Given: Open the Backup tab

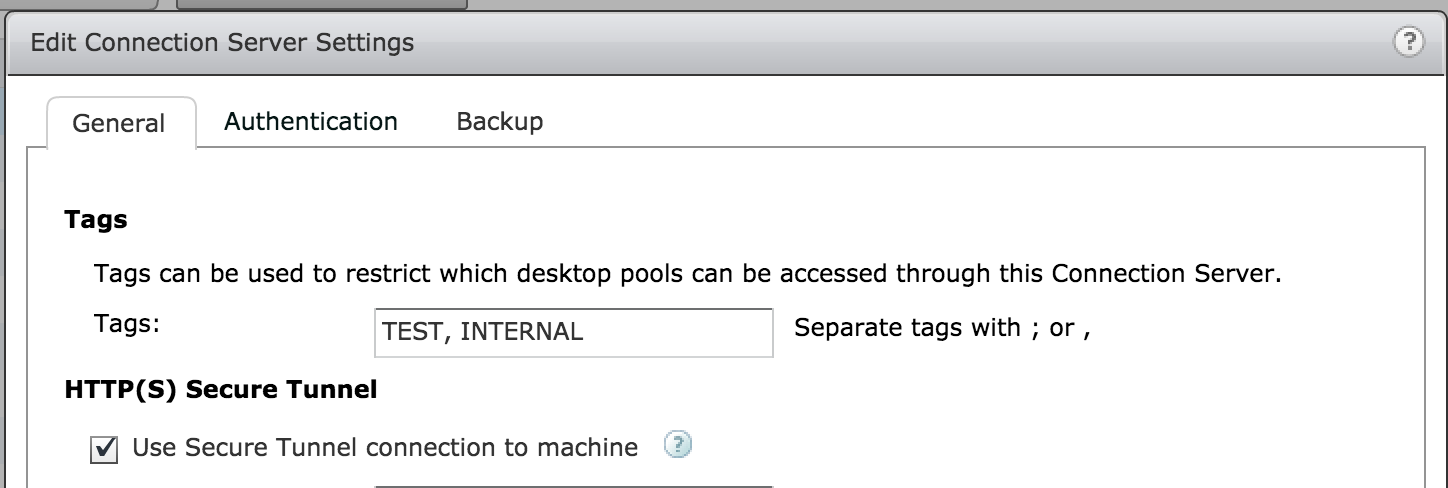Looking at the screenshot, I should (499, 122).
